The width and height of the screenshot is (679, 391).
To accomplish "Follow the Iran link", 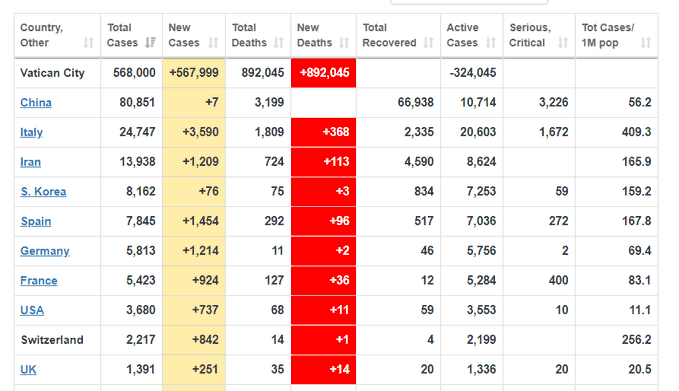I will pyautogui.click(x=30, y=162).
